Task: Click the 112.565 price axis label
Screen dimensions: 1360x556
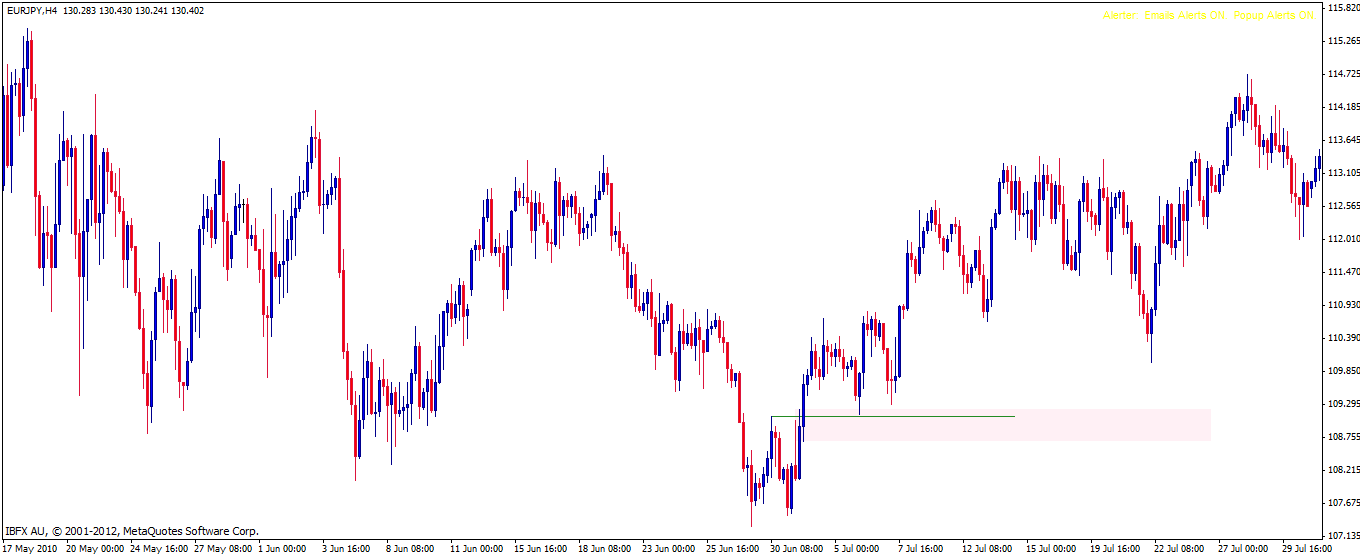Action: pyautogui.click(x=1340, y=206)
